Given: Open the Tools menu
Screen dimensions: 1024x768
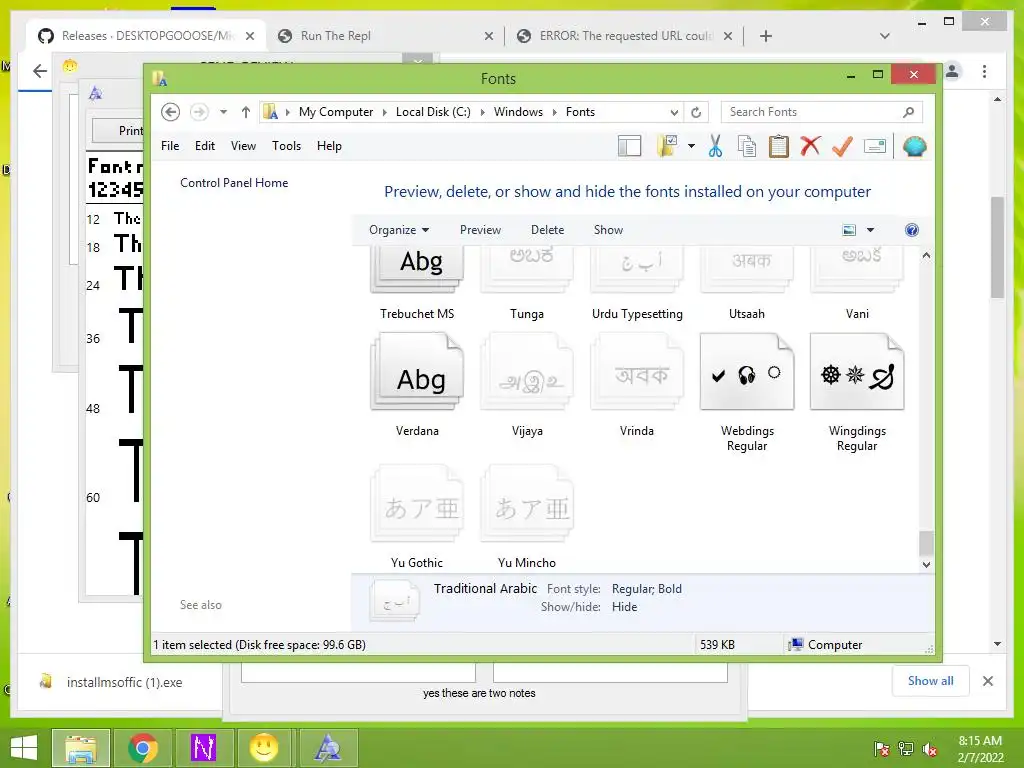Looking at the screenshot, I should pos(287,146).
